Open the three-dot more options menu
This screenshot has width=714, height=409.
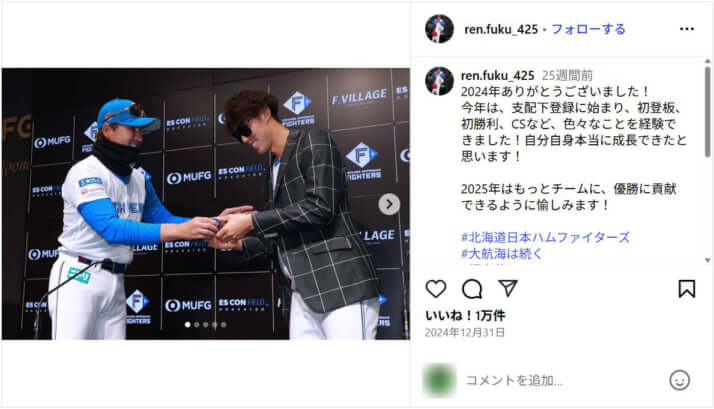pos(687,29)
